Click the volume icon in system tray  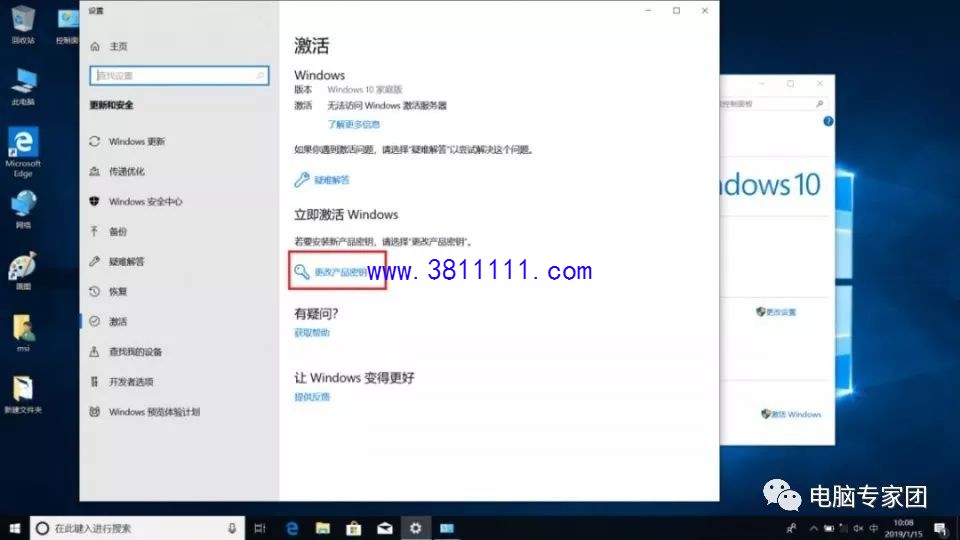tap(858, 528)
